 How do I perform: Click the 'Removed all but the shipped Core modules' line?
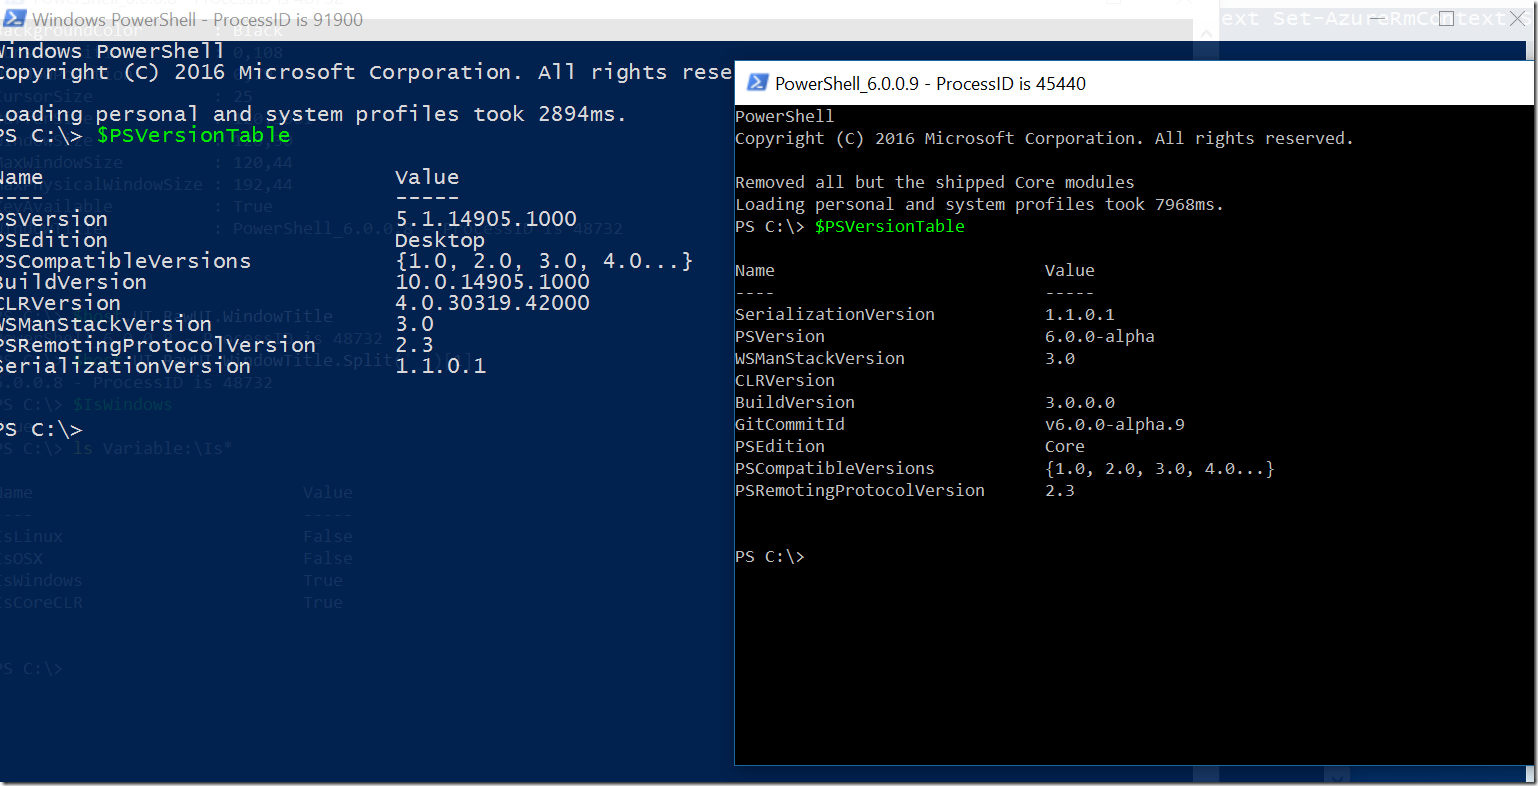click(934, 183)
